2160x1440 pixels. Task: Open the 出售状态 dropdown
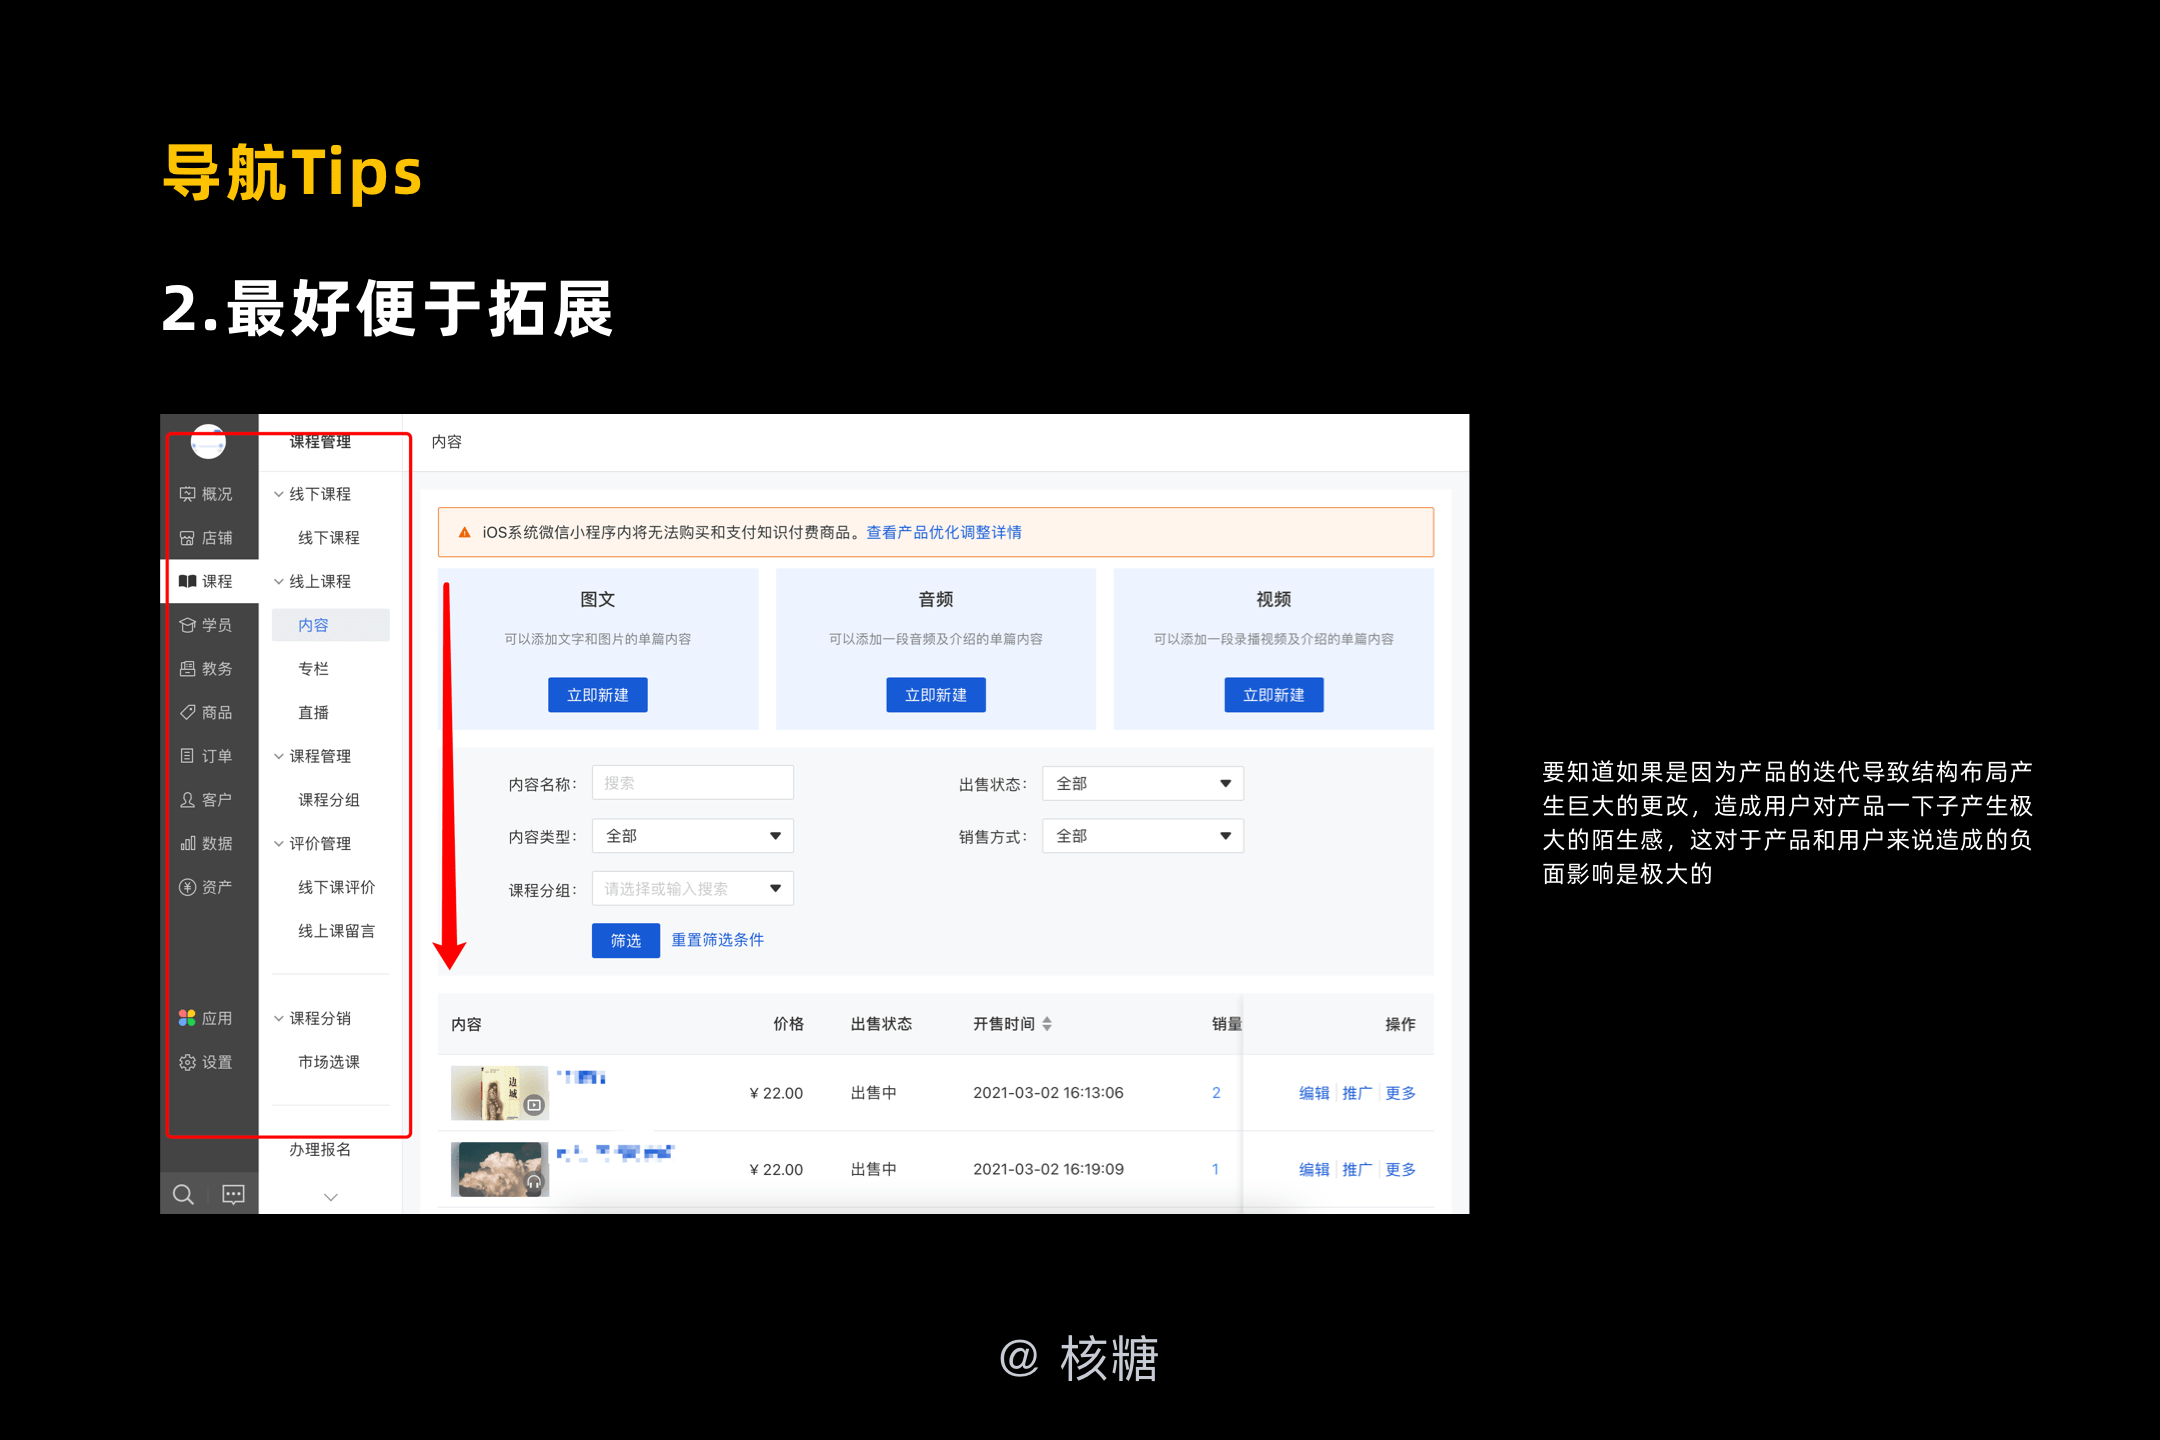tap(1143, 783)
